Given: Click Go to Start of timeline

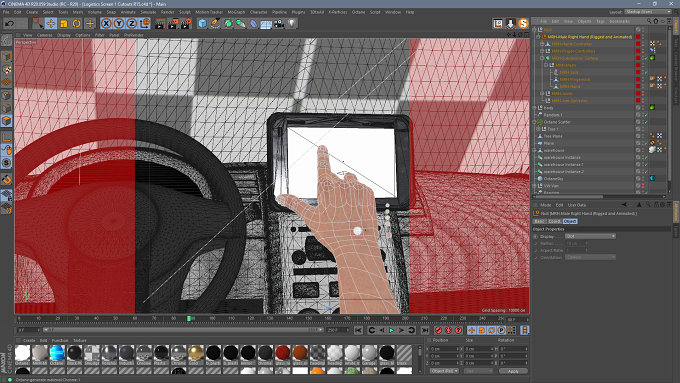Looking at the screenshot, I should (x=358, y=331).
